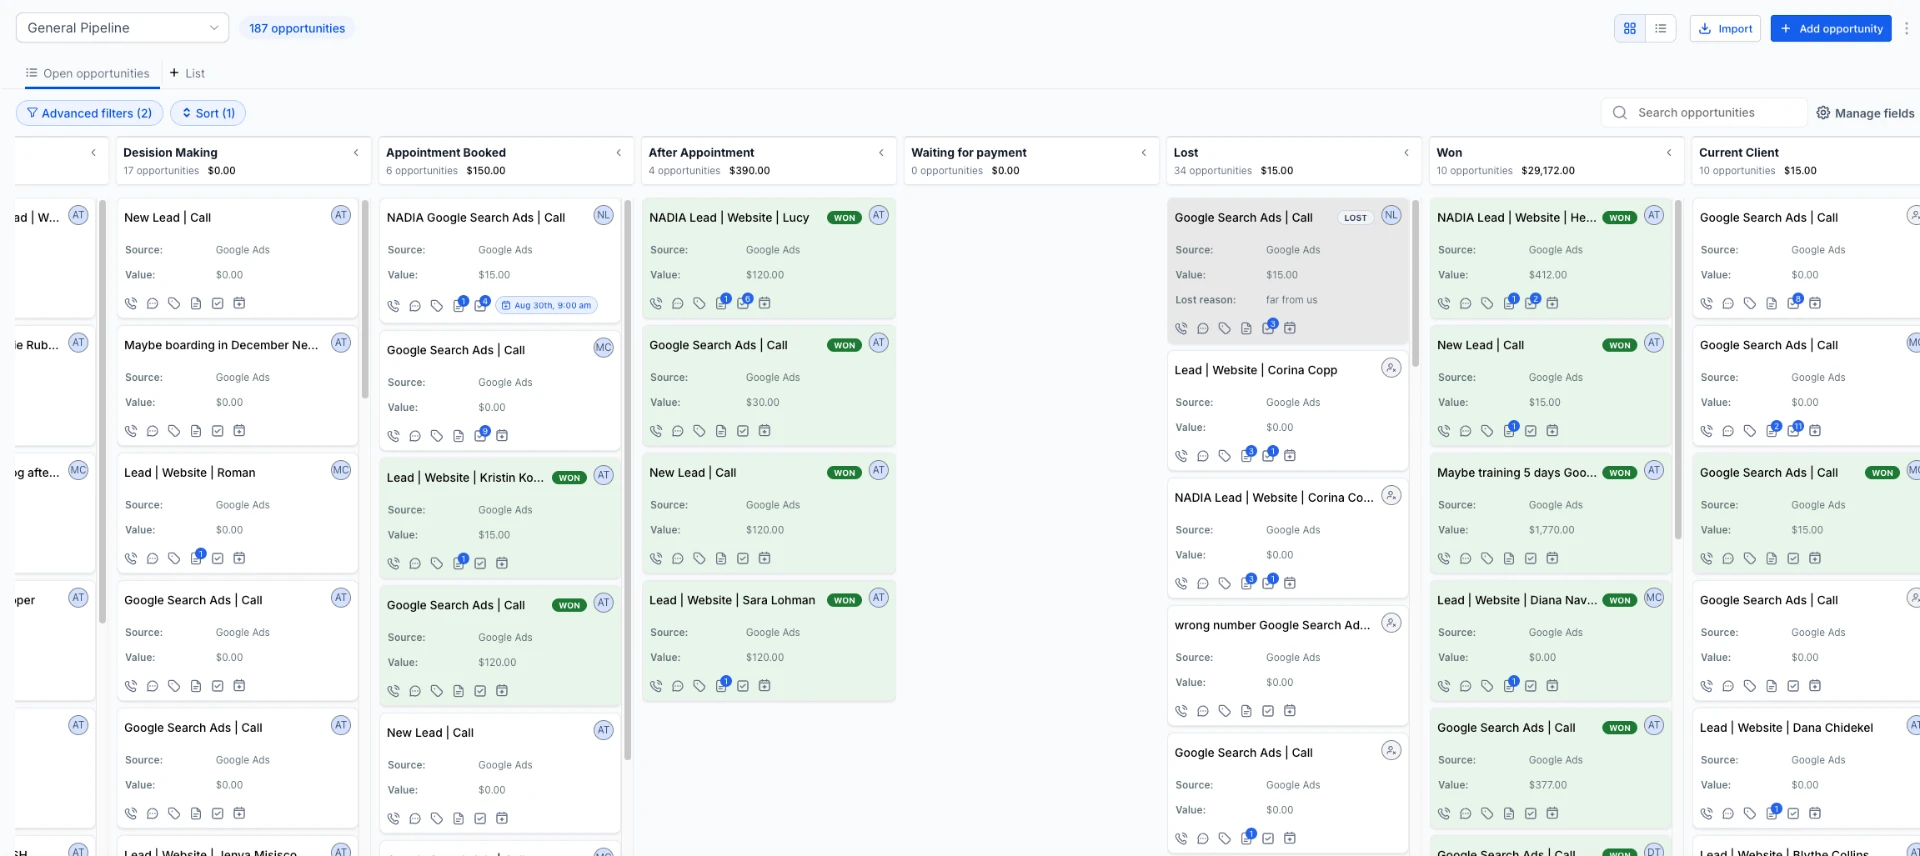Open the Lead | Website | Sara Lohman card
The width and height of the screenshot is (1920, 856).
pyautogui.click(x=768, y=642)
